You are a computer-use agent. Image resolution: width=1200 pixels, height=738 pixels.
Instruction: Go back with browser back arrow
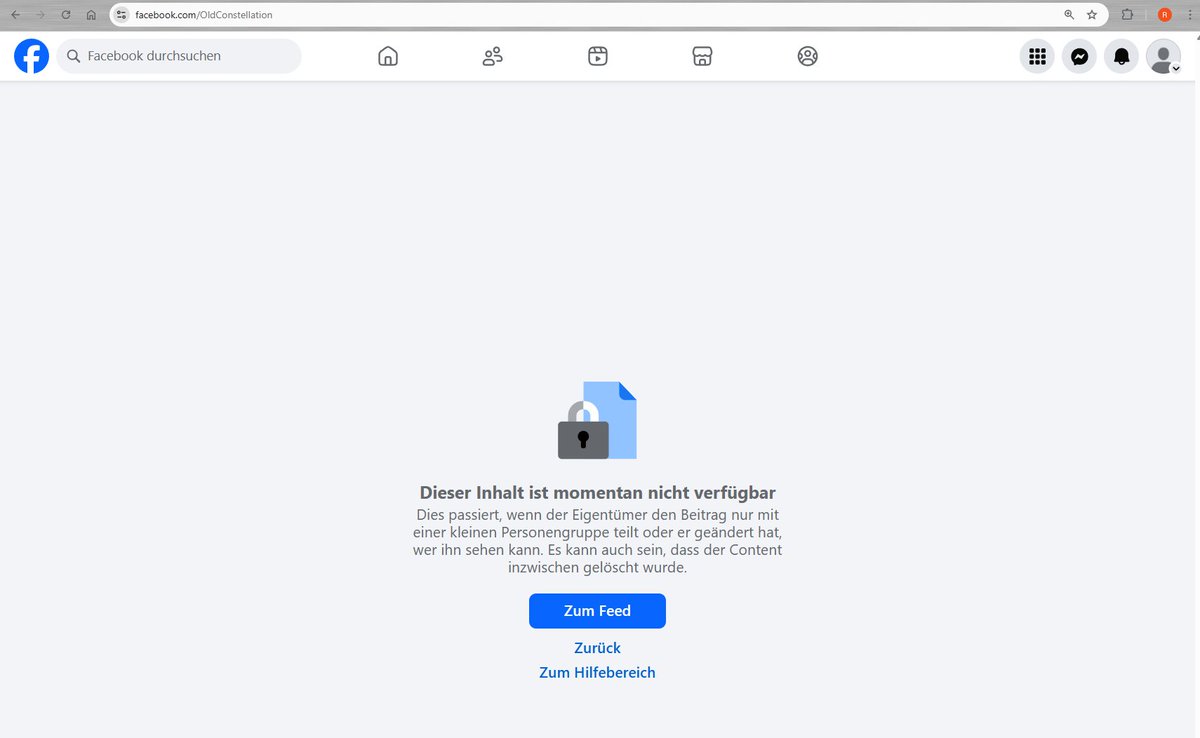[x=15, y=15]
